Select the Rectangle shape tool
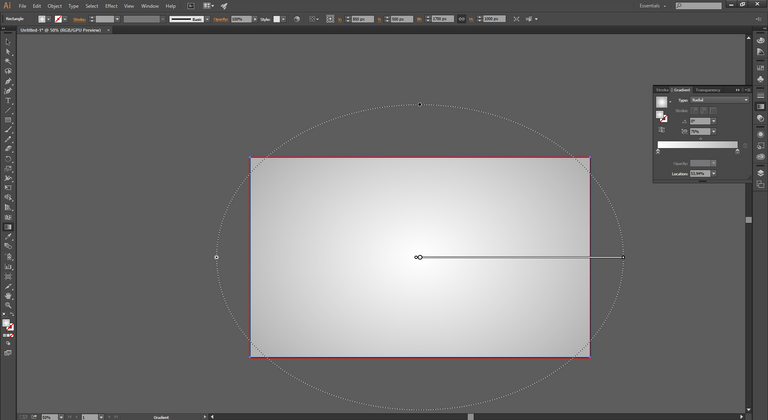 click(8, 120)
